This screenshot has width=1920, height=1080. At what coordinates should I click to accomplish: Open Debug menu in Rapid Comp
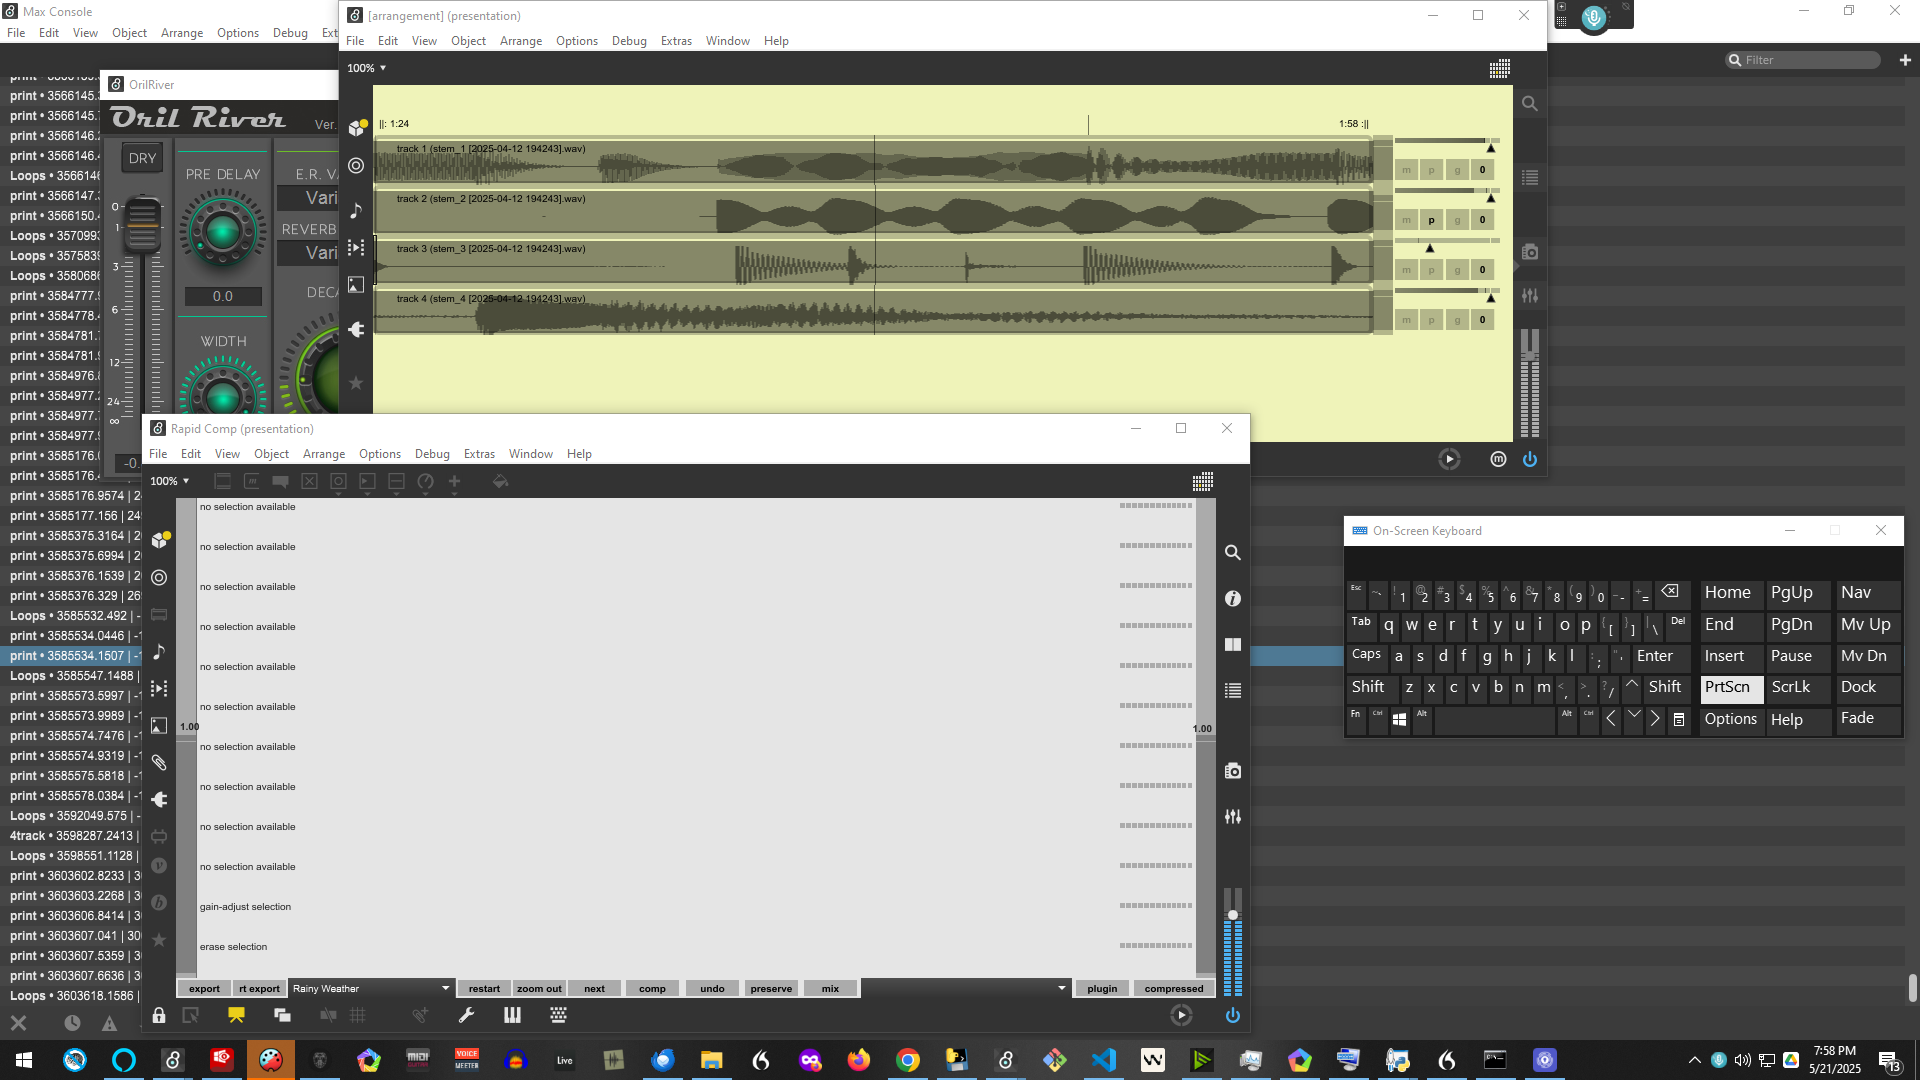(432, 454)
